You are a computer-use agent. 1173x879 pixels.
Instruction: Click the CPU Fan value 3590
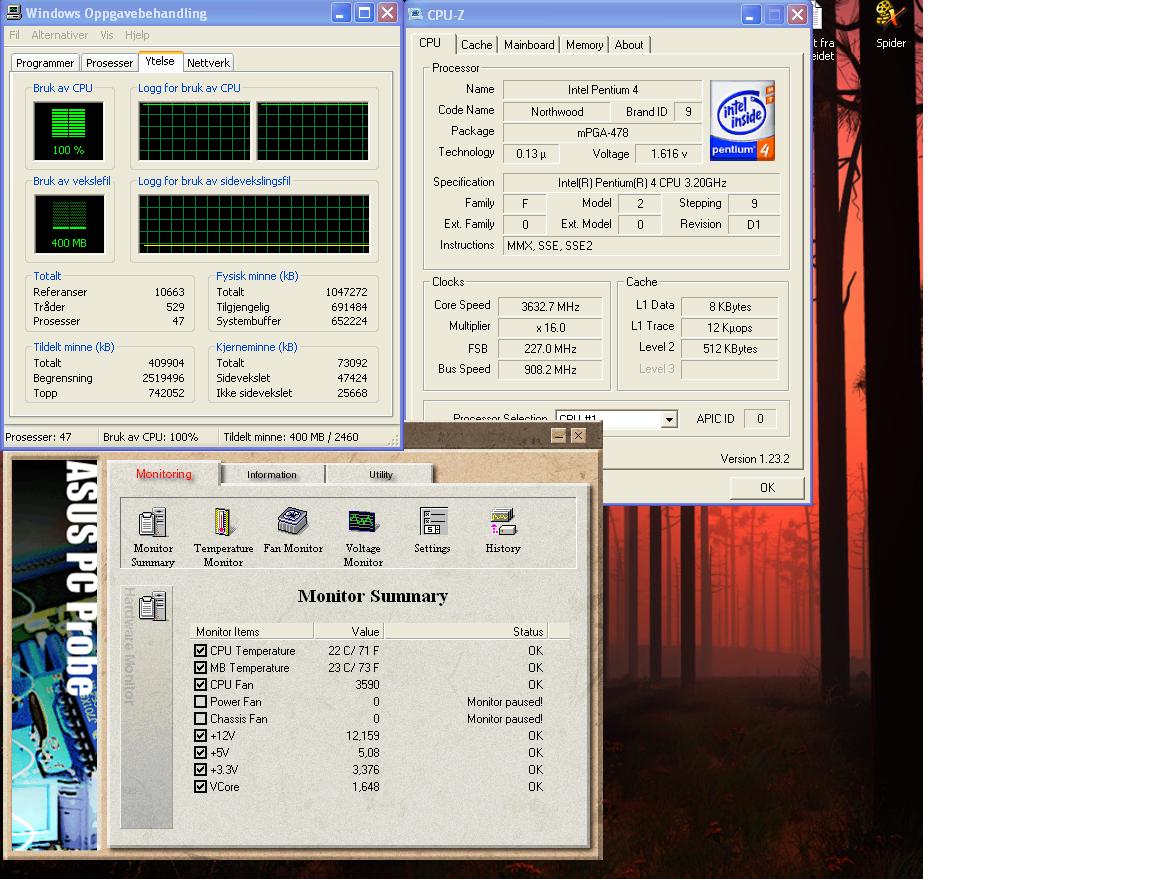[367, 684]
